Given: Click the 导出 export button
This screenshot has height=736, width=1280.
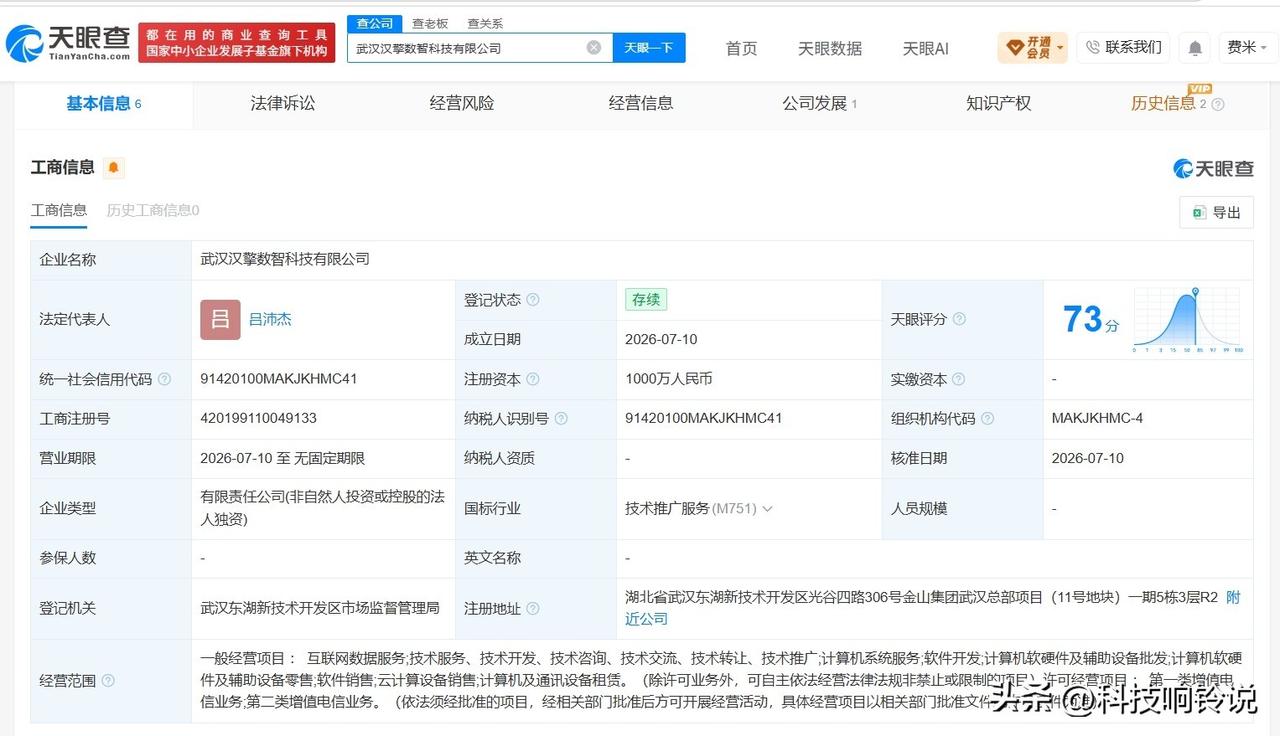Looking at the screenshot, I should [x=1216, y=212].
